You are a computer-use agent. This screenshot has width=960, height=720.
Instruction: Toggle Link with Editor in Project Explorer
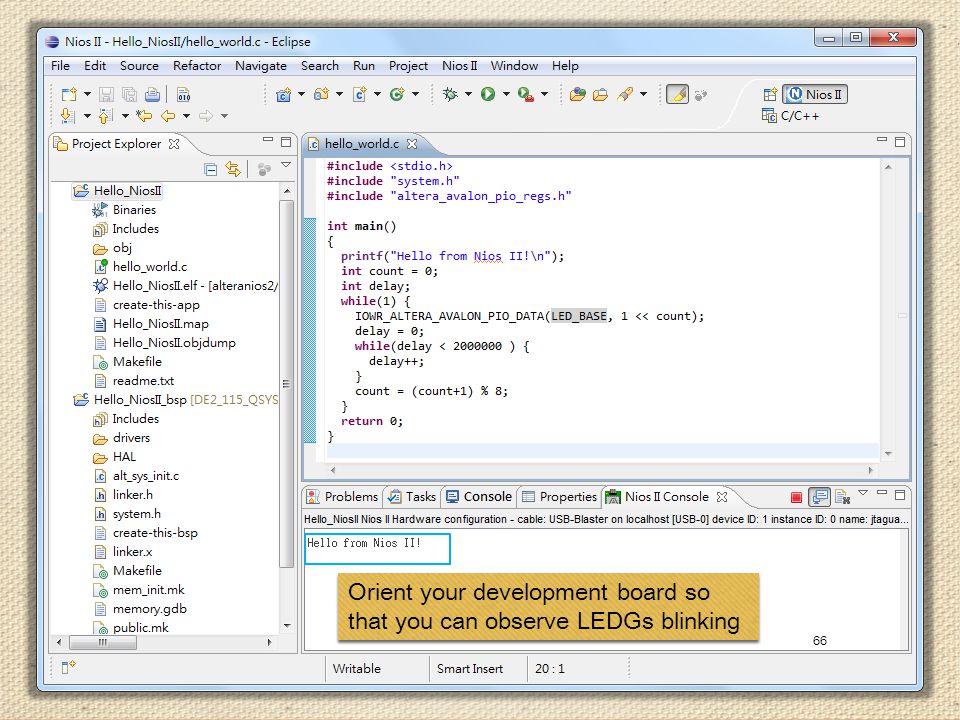click(233, 169)
